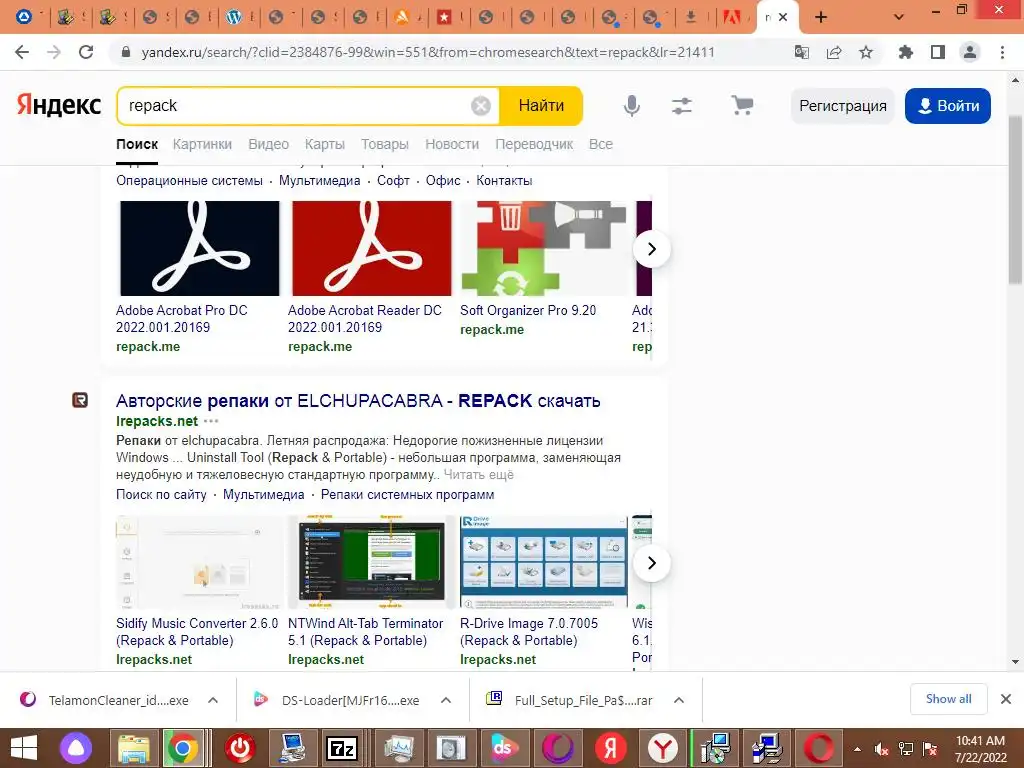Switch to the Переводчик tab
This screenshot has height=768, width=1024.
[x=534, y=144]
